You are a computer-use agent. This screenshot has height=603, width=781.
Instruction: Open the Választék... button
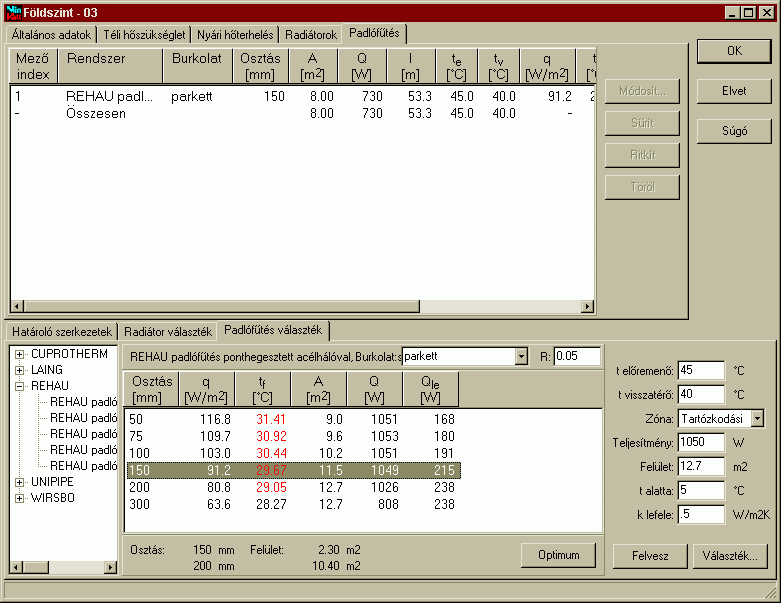click(x=730, y=556)
